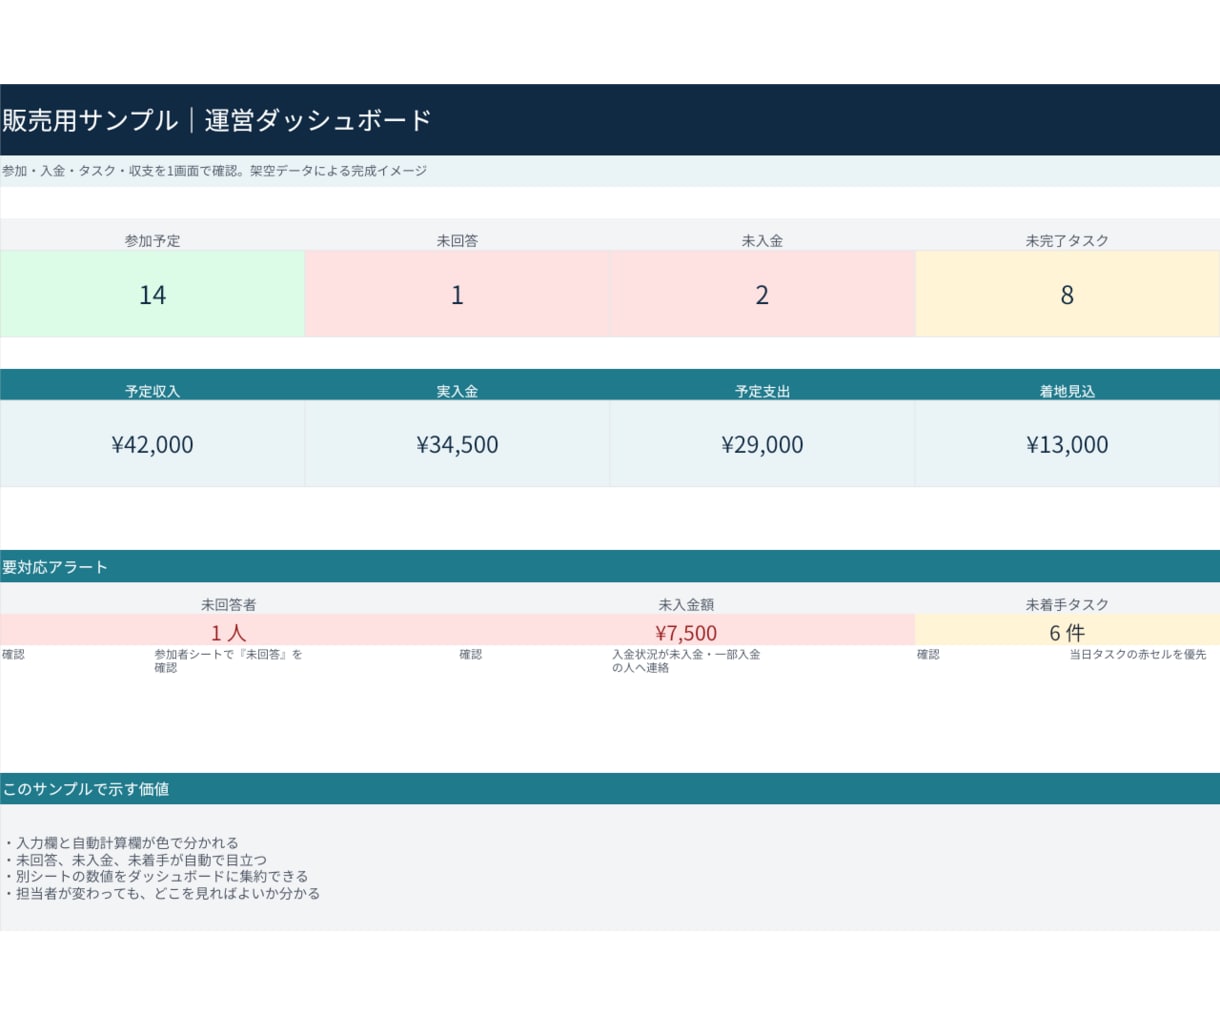
Task: Select the 未完了タスク value 8 cell
Action: (1067, 294)
